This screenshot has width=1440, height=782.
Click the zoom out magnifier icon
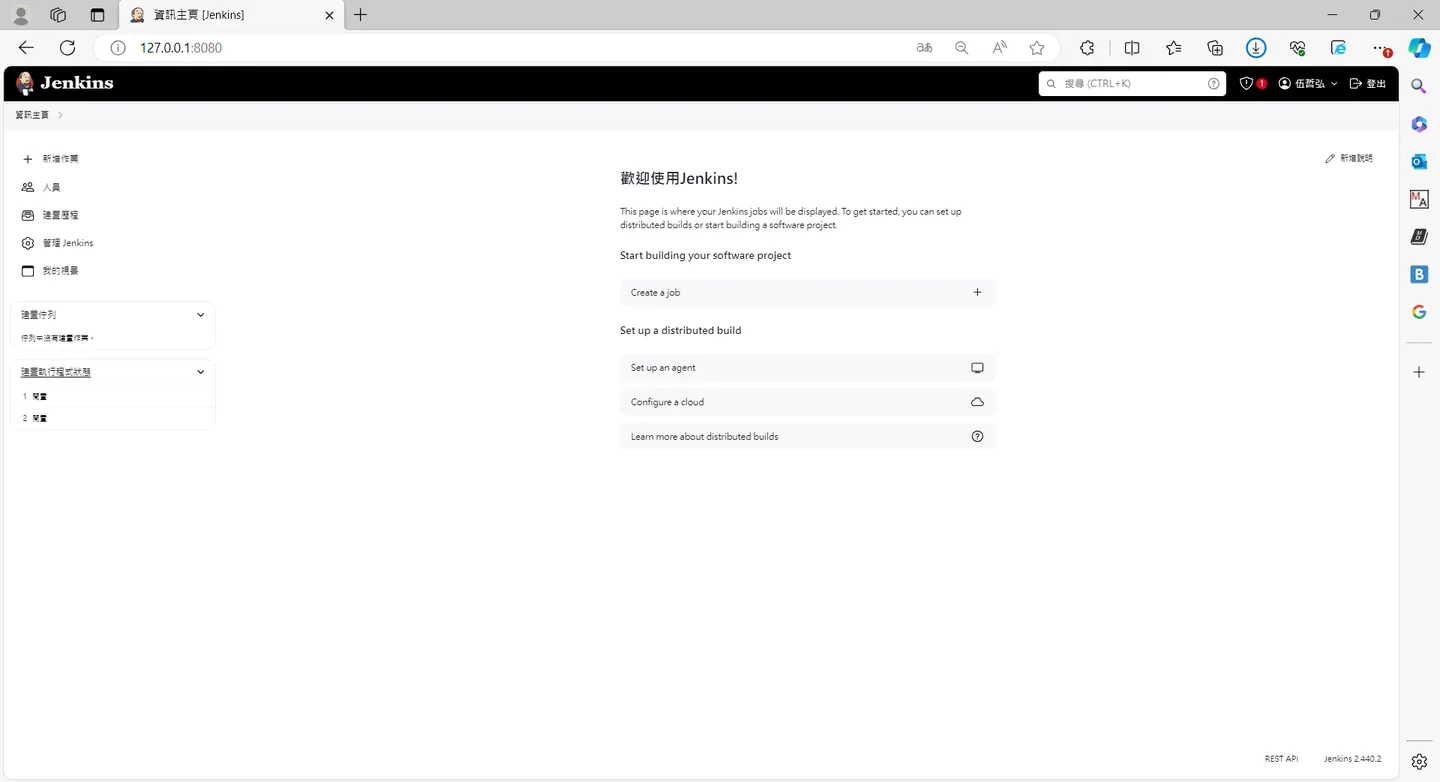(x=962, y=48)
